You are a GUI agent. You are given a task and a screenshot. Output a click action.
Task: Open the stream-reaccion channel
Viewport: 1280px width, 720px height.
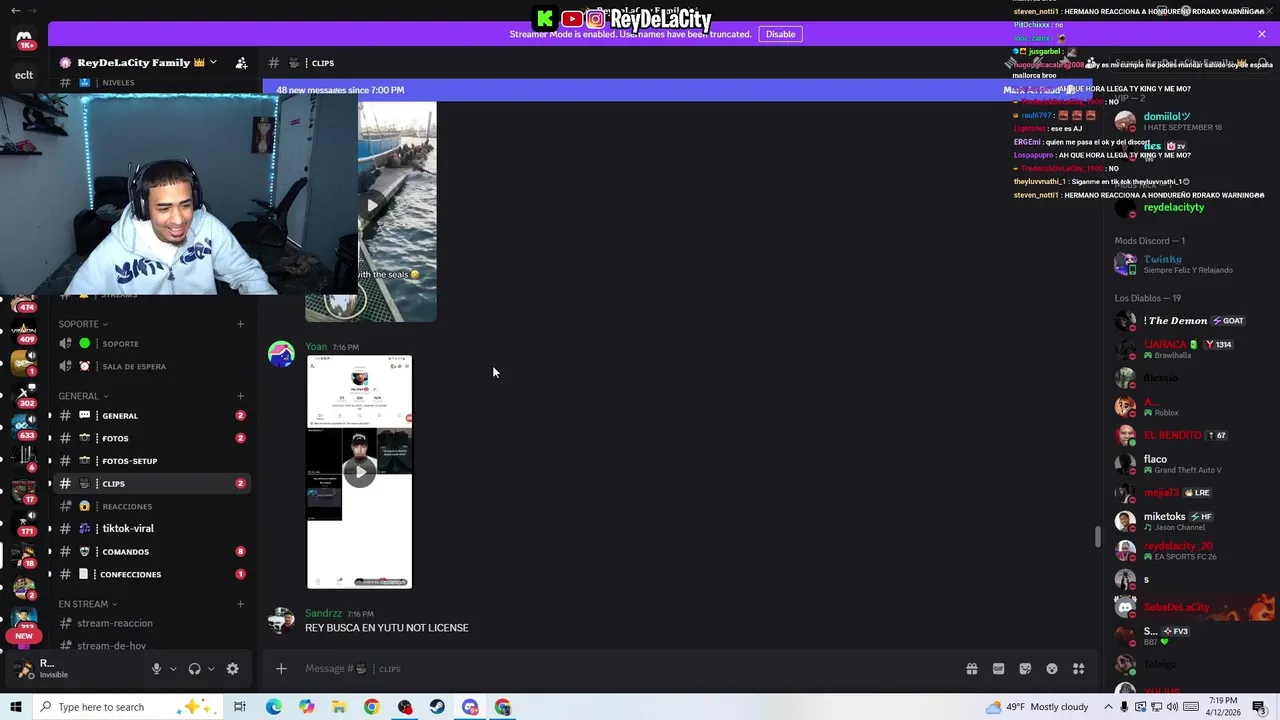152,623
